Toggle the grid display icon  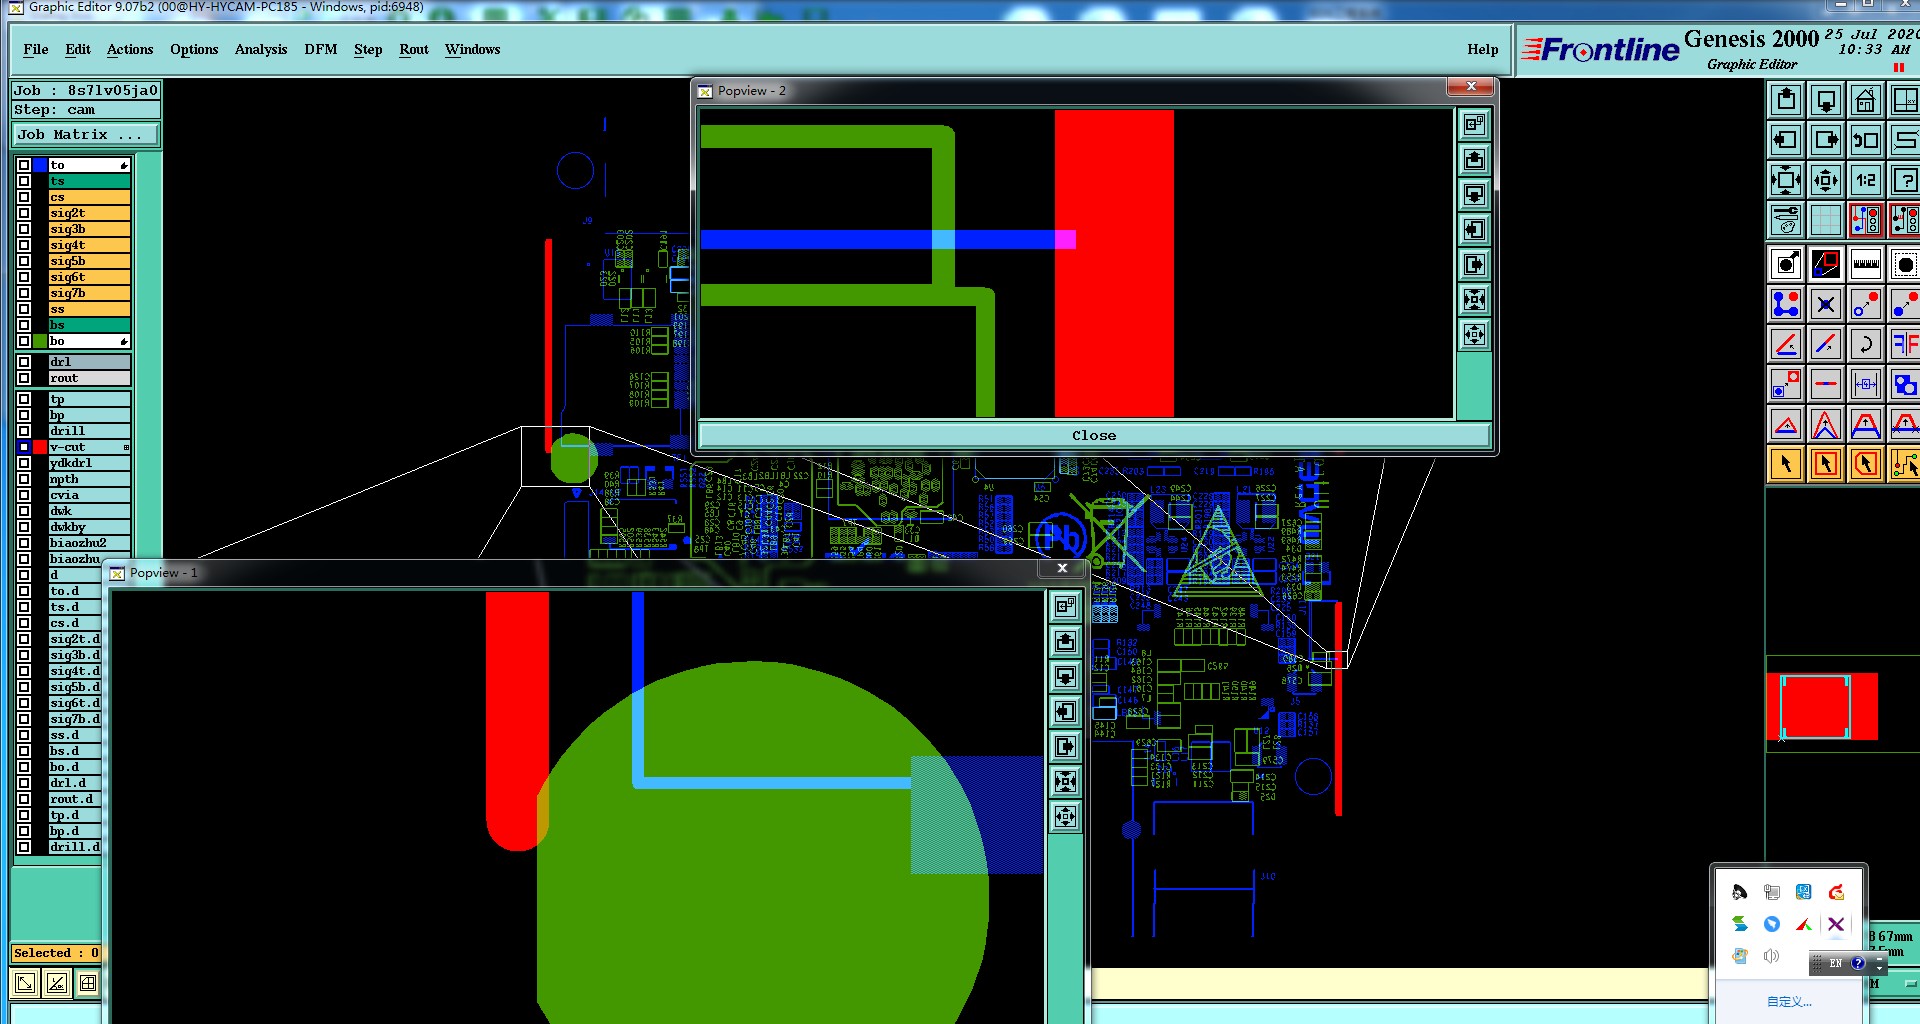point(1826,220)
